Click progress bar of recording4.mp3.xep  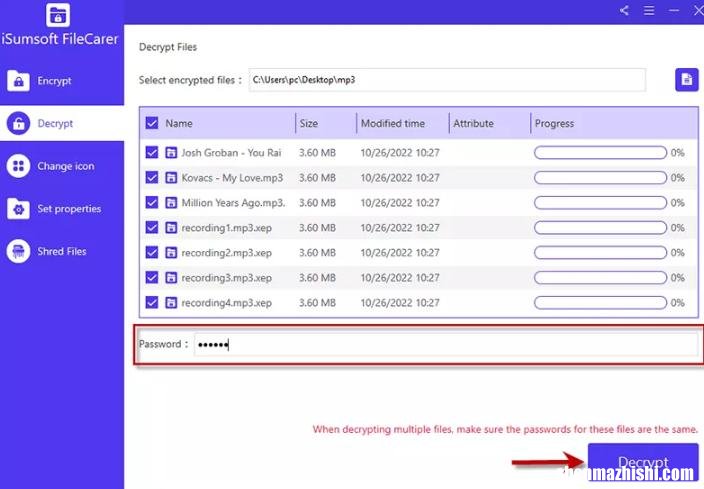tap(600, 303)
